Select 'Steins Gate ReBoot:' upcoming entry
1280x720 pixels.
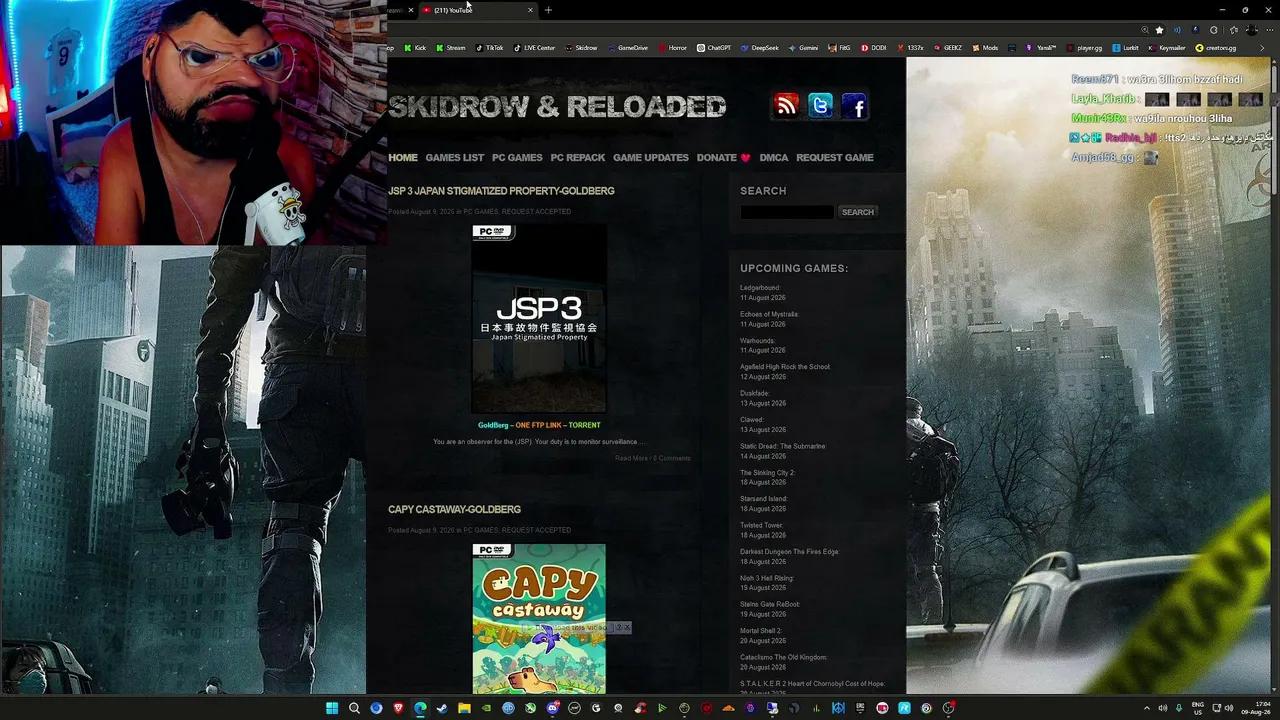[x=770, y=604]
